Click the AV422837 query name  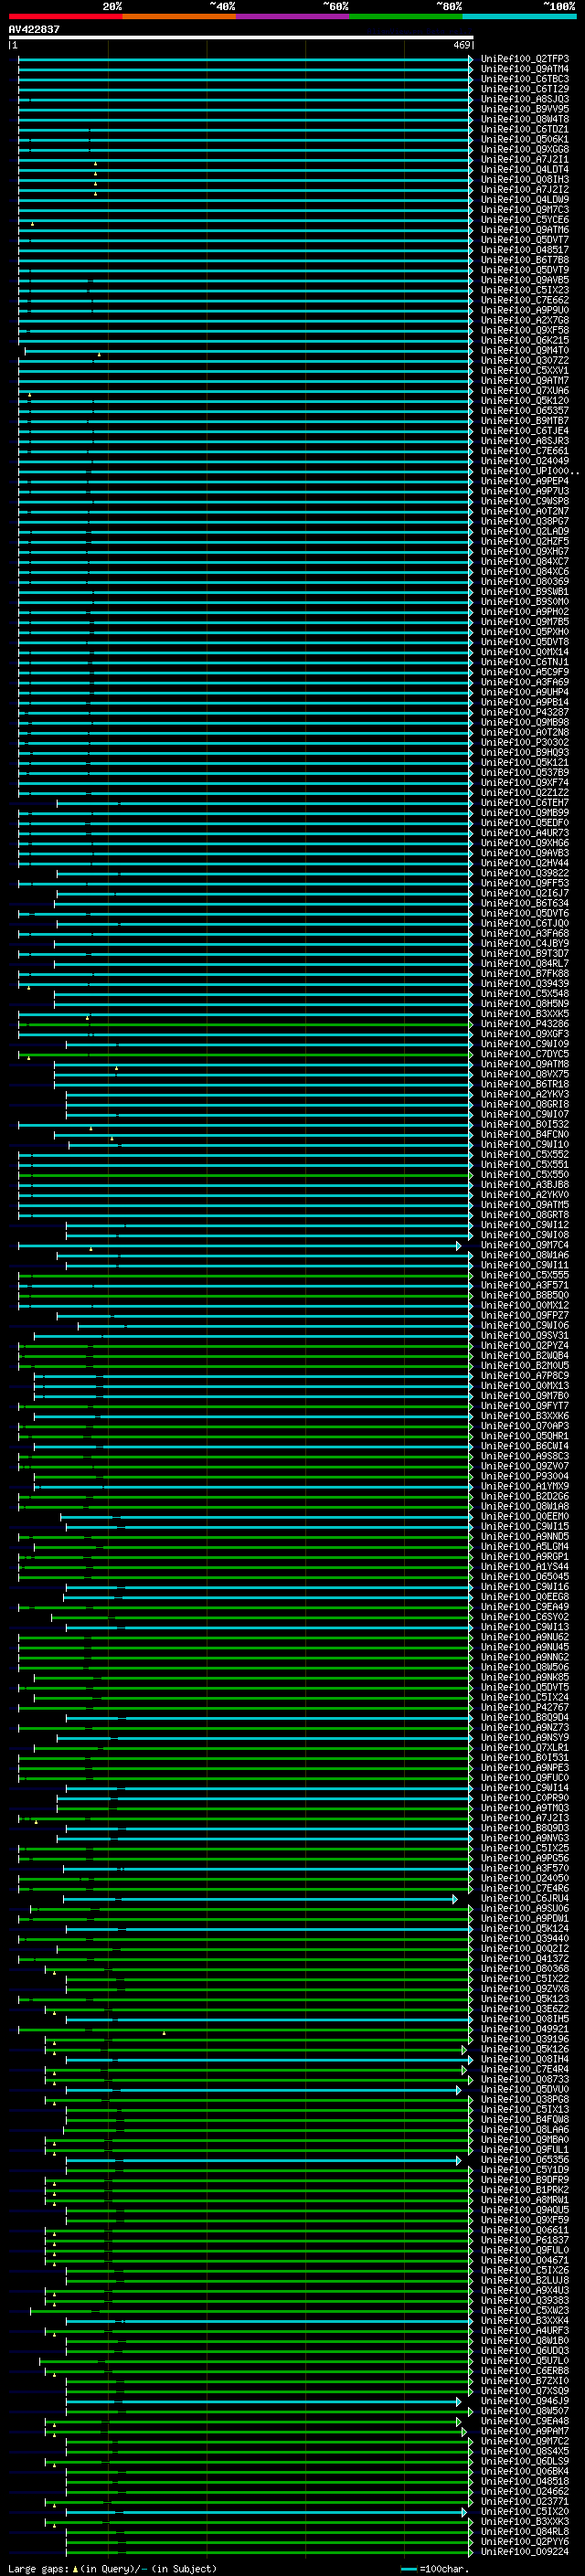tap(34, 30)
